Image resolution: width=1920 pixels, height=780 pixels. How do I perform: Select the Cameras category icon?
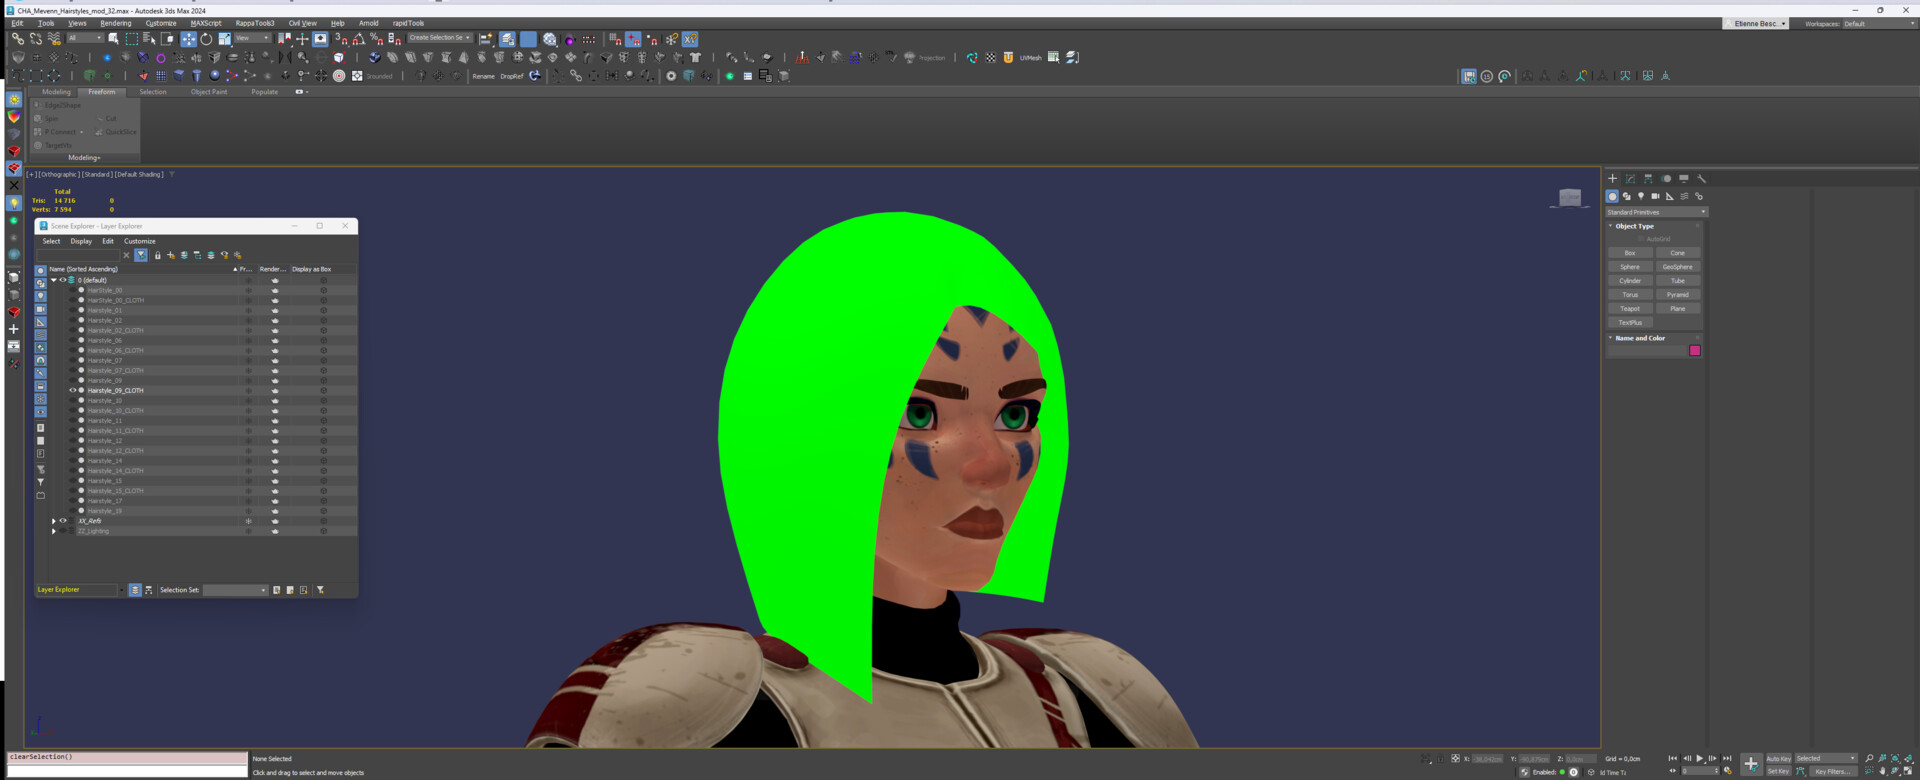[1655, 196]
